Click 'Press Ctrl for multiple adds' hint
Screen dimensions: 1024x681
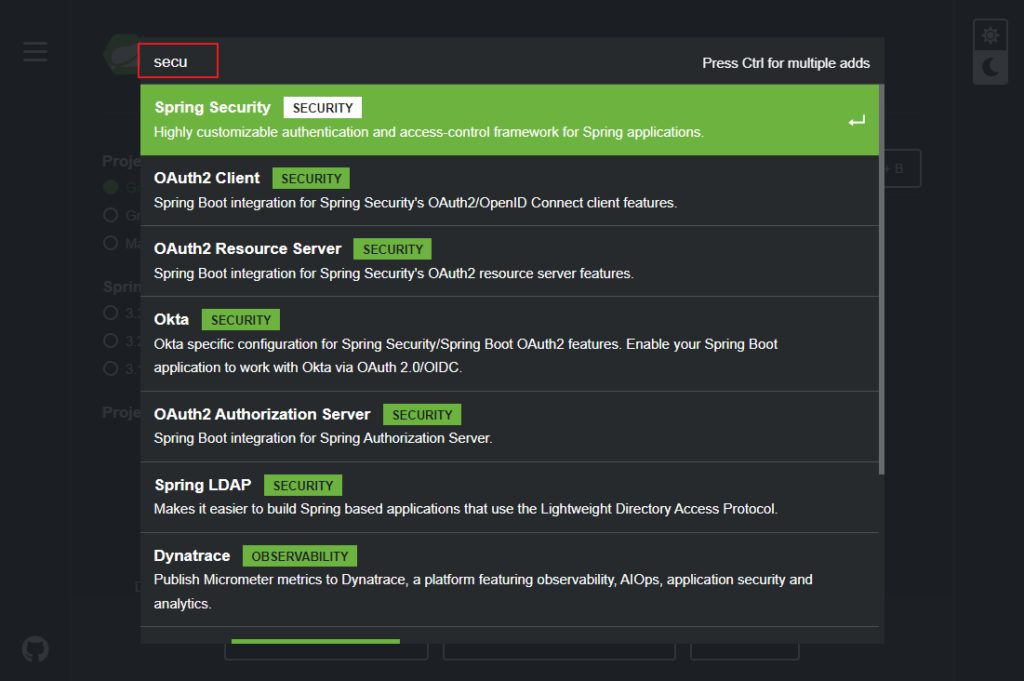(786, 63)
